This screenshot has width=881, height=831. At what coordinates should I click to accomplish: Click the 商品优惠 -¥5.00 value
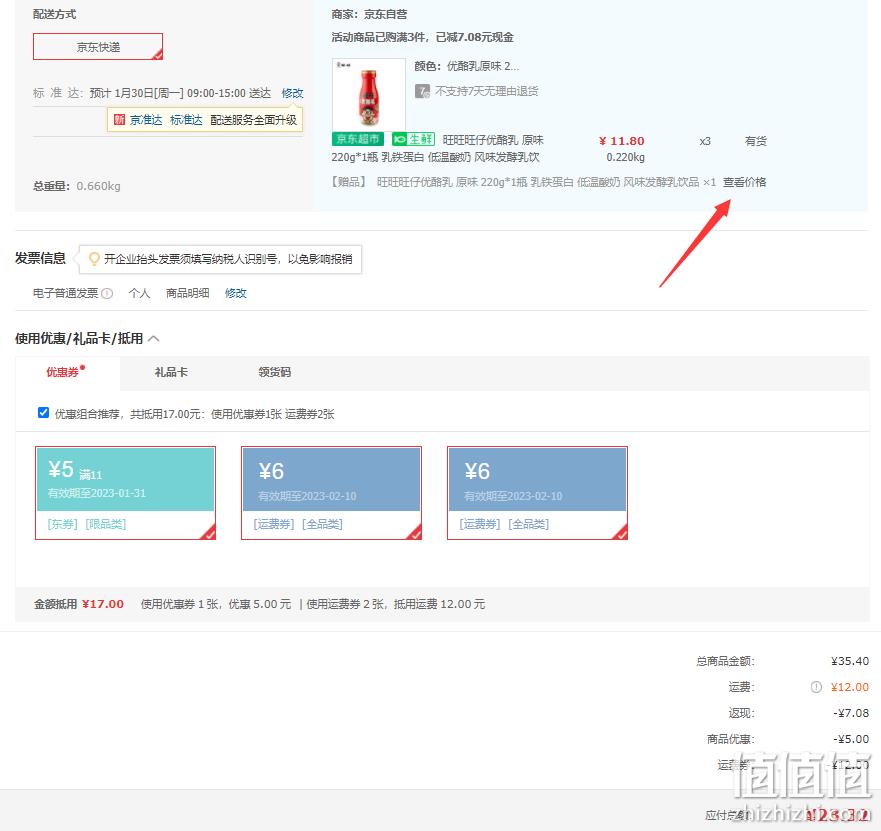point(851,739)
